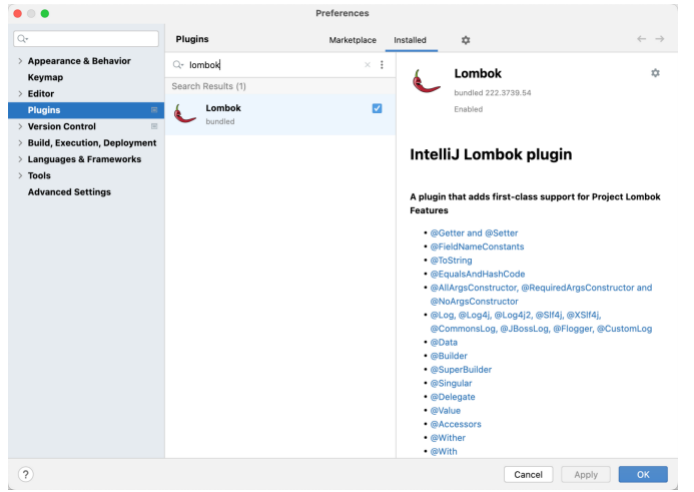
Task: Open the Lombok plugin gear menu in details
Action: [655, 73]
